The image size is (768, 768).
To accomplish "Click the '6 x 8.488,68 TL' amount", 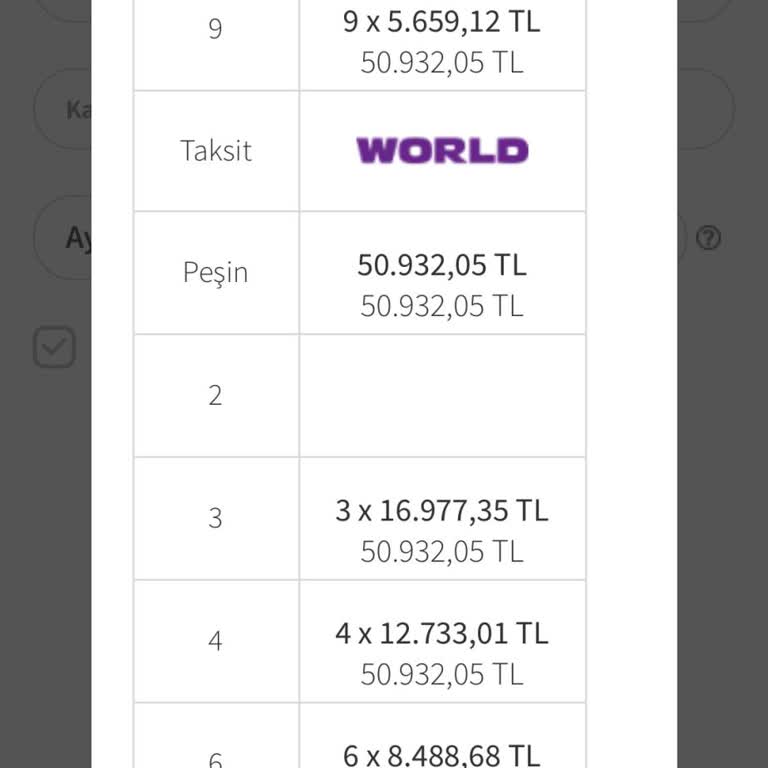I will [442, 755].
